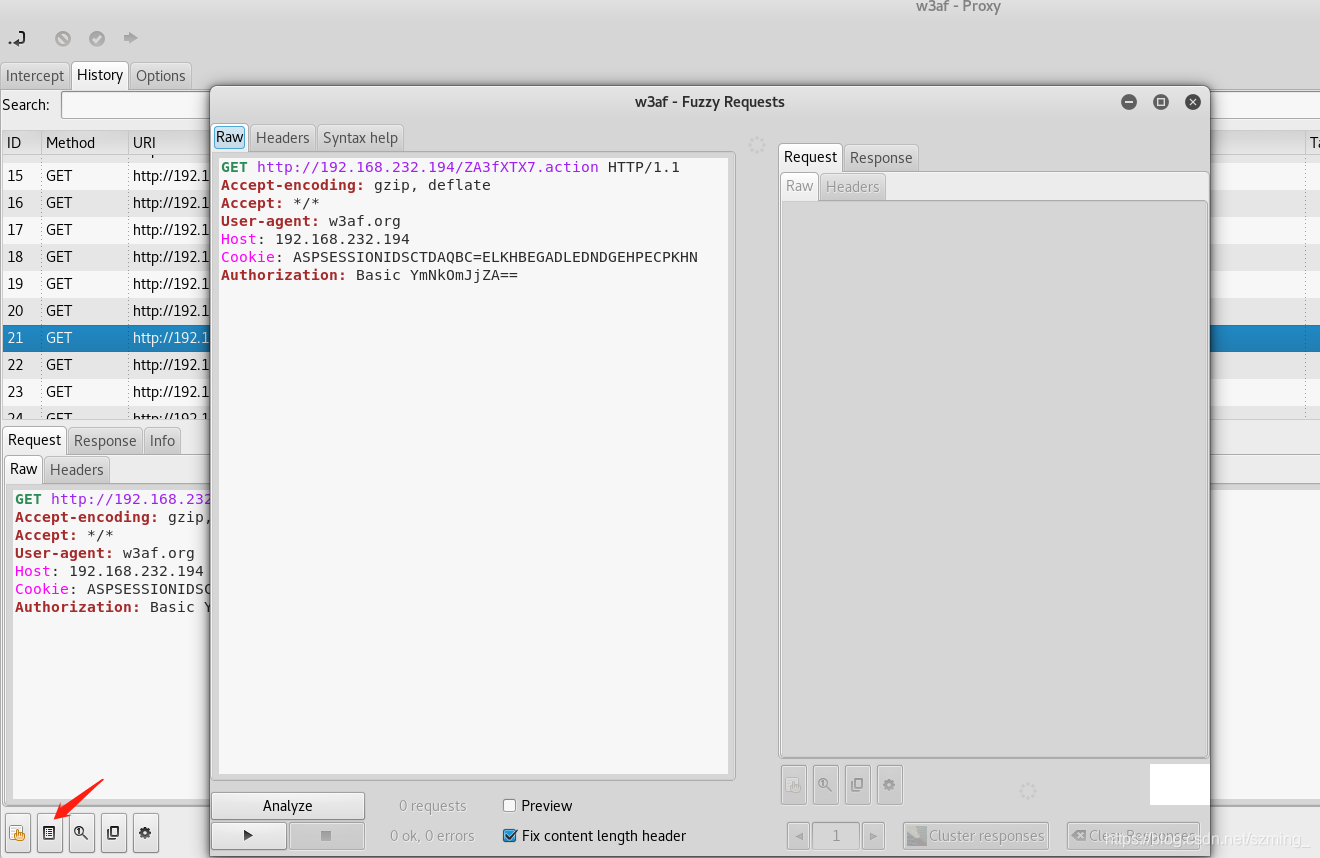Select the Request tab in Fuzzy results panel
Screen dimensions: 1320x858
click(x=810, y=157)
